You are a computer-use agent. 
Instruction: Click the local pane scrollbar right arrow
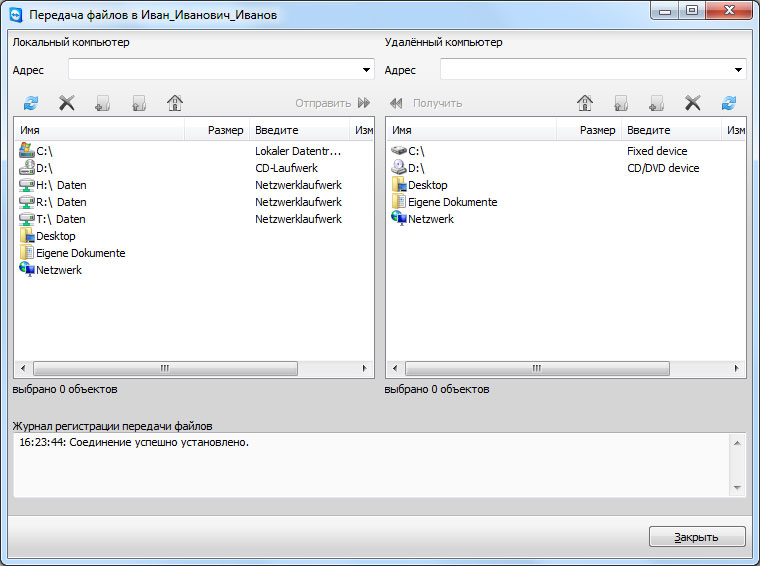(364, 368)
